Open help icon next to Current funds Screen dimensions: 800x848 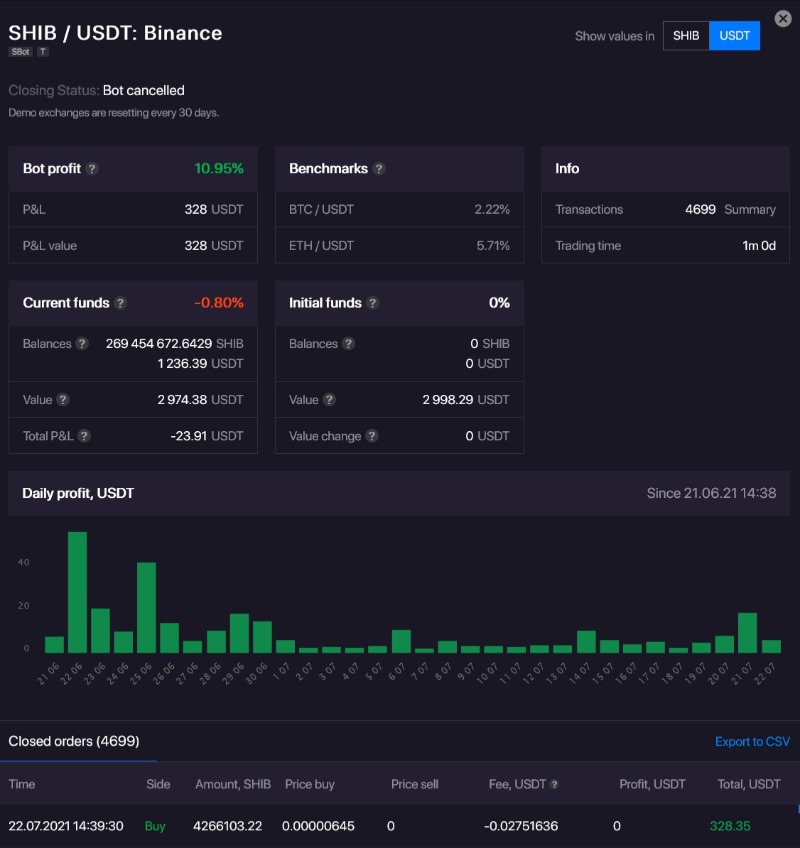(x=121, y=303)
